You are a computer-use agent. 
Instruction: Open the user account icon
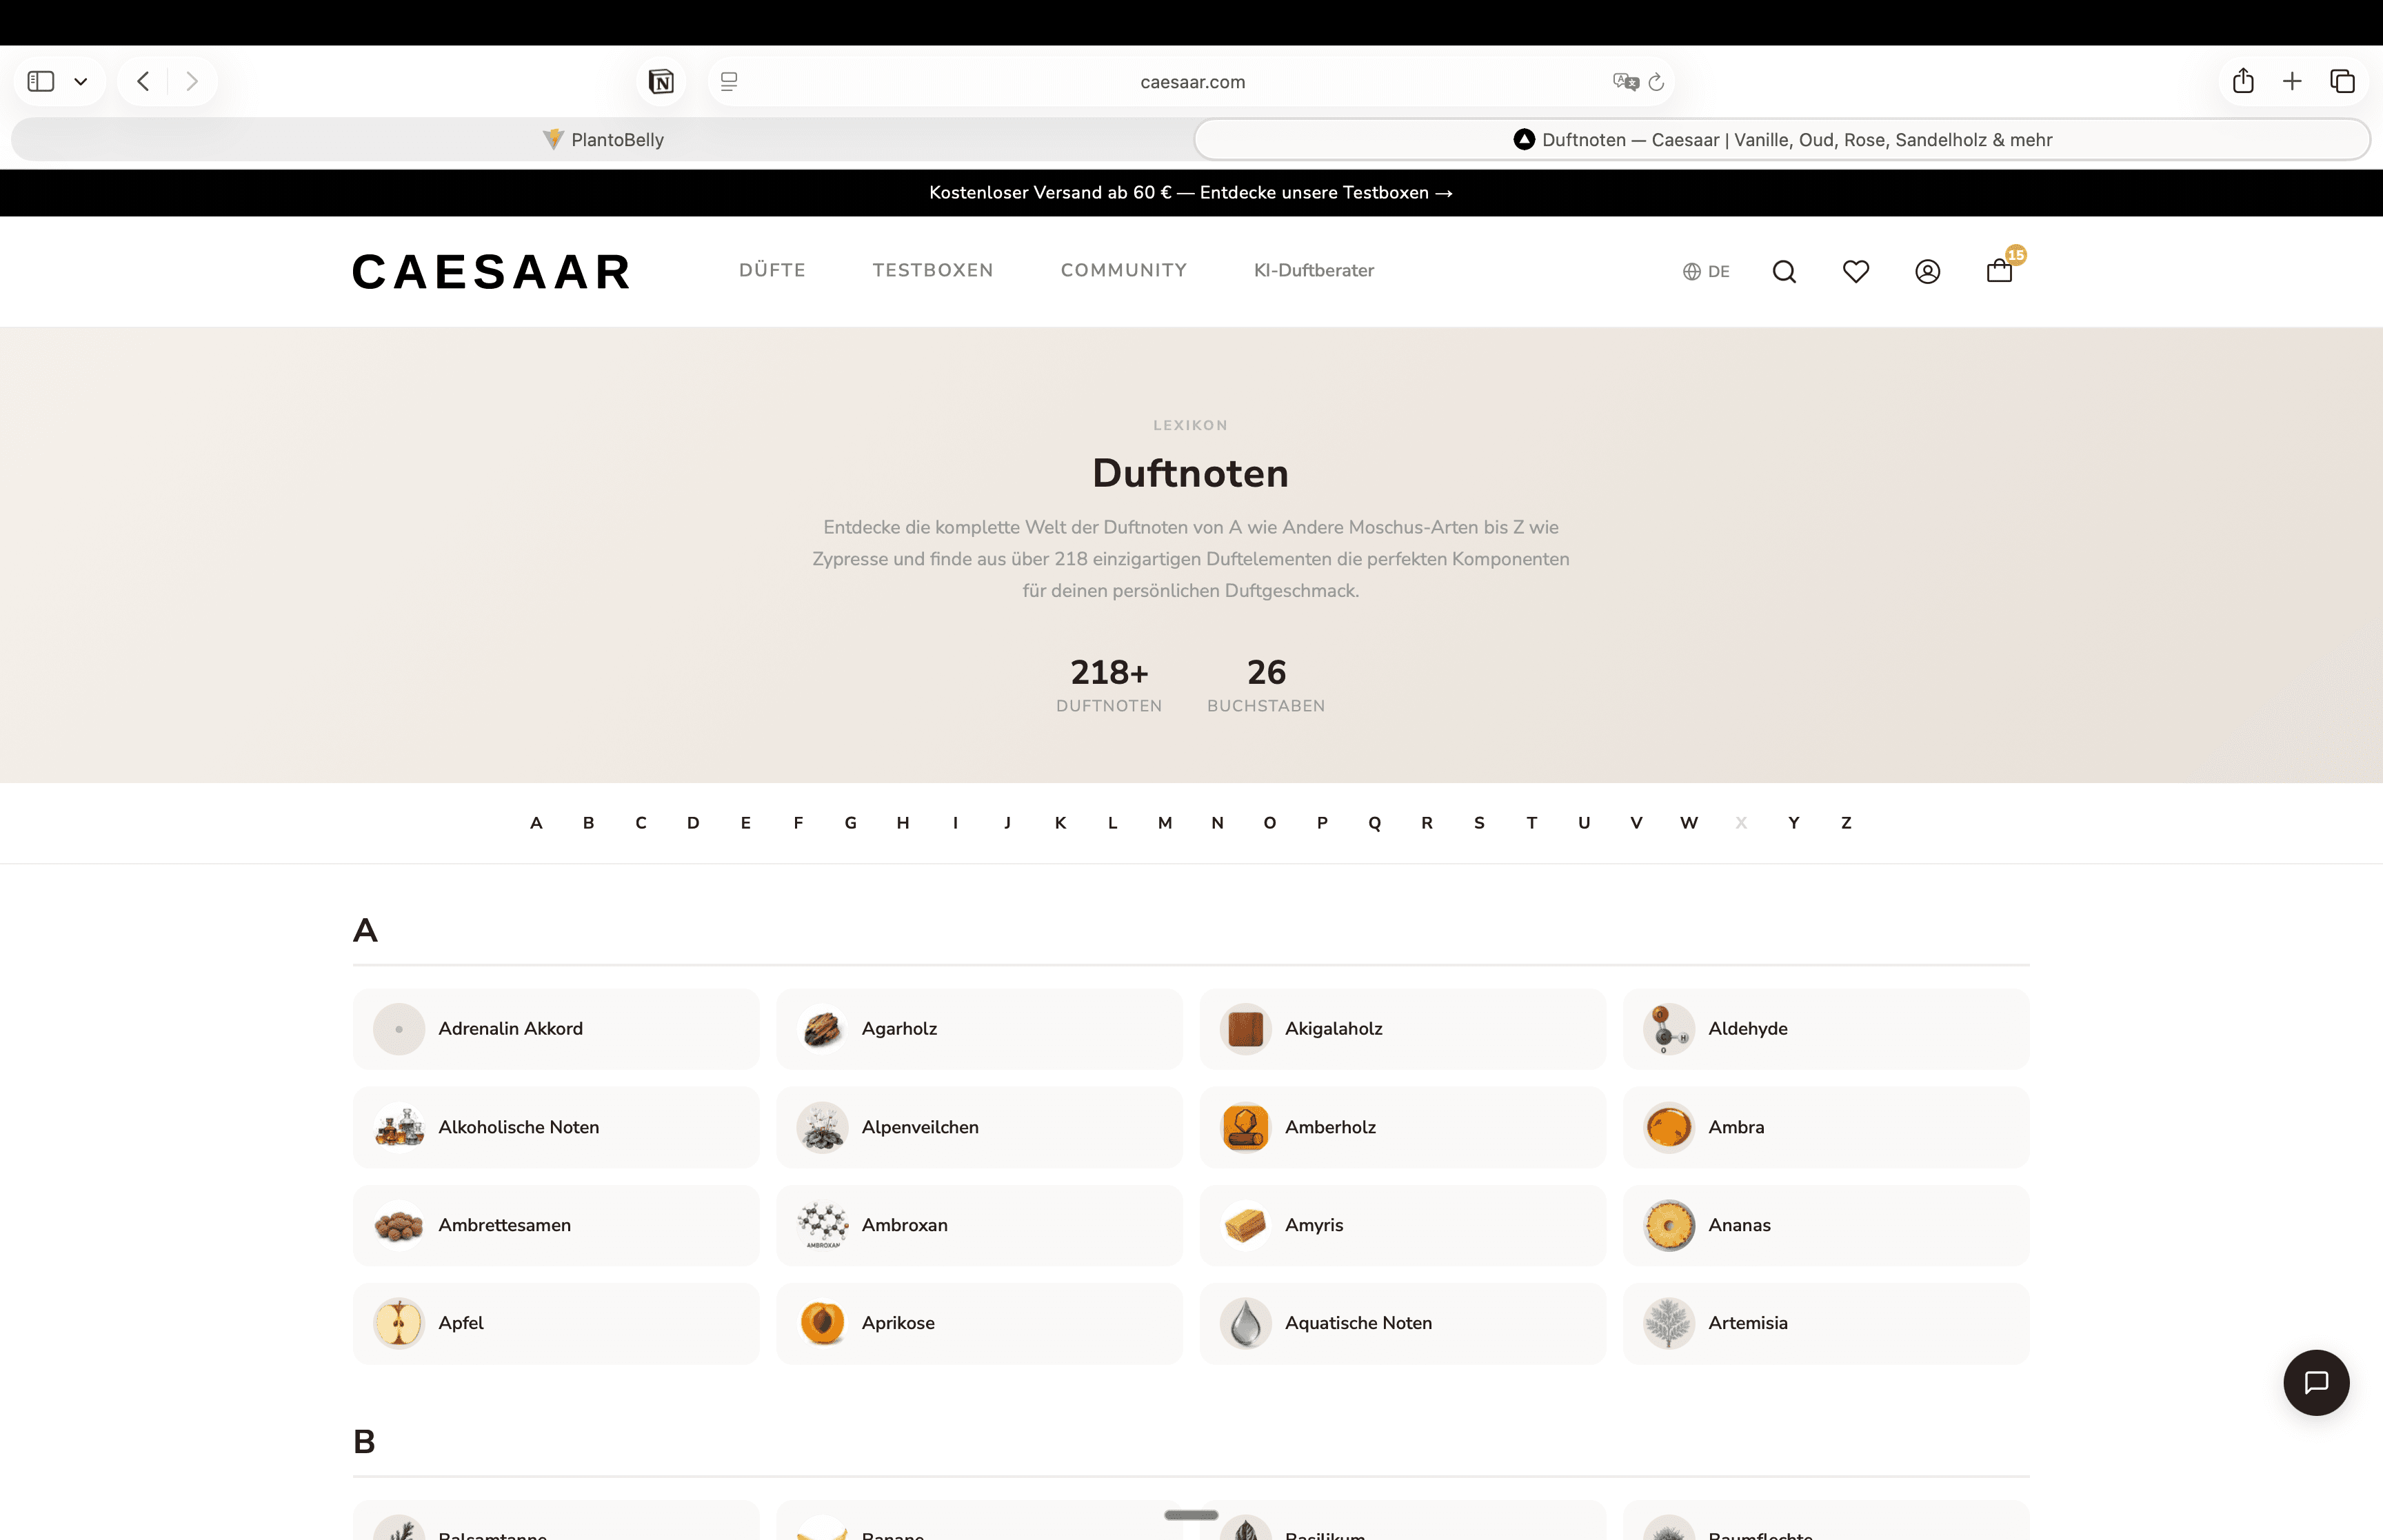[1927, 271]
